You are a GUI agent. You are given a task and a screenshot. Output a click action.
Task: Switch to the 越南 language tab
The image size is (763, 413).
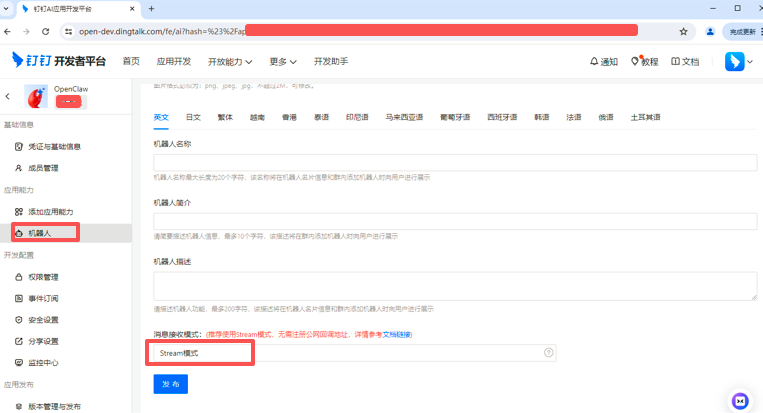pyautogui.click(x=257, y=117)
